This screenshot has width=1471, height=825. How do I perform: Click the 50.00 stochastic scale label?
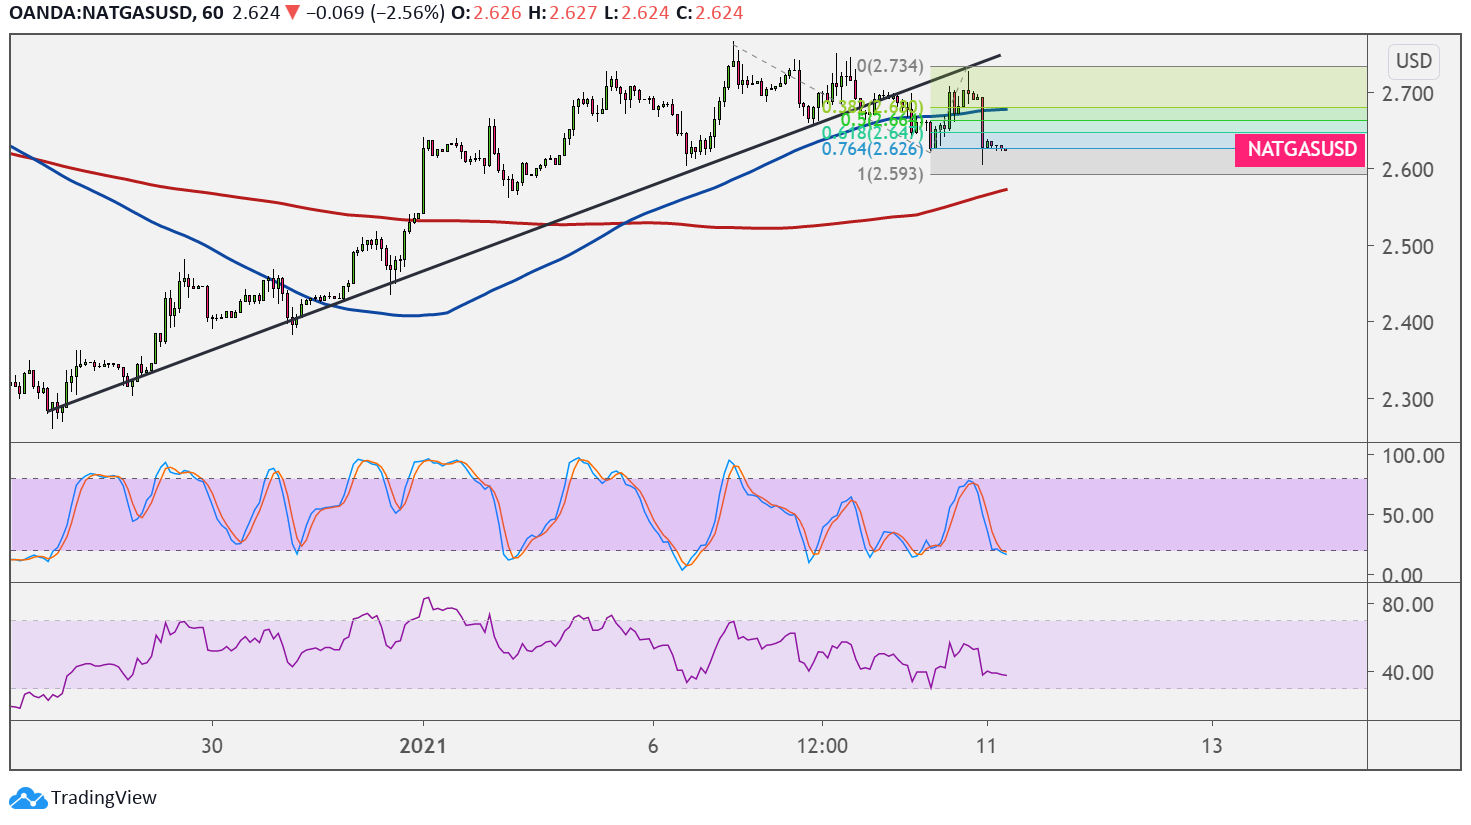point(1407,516)
